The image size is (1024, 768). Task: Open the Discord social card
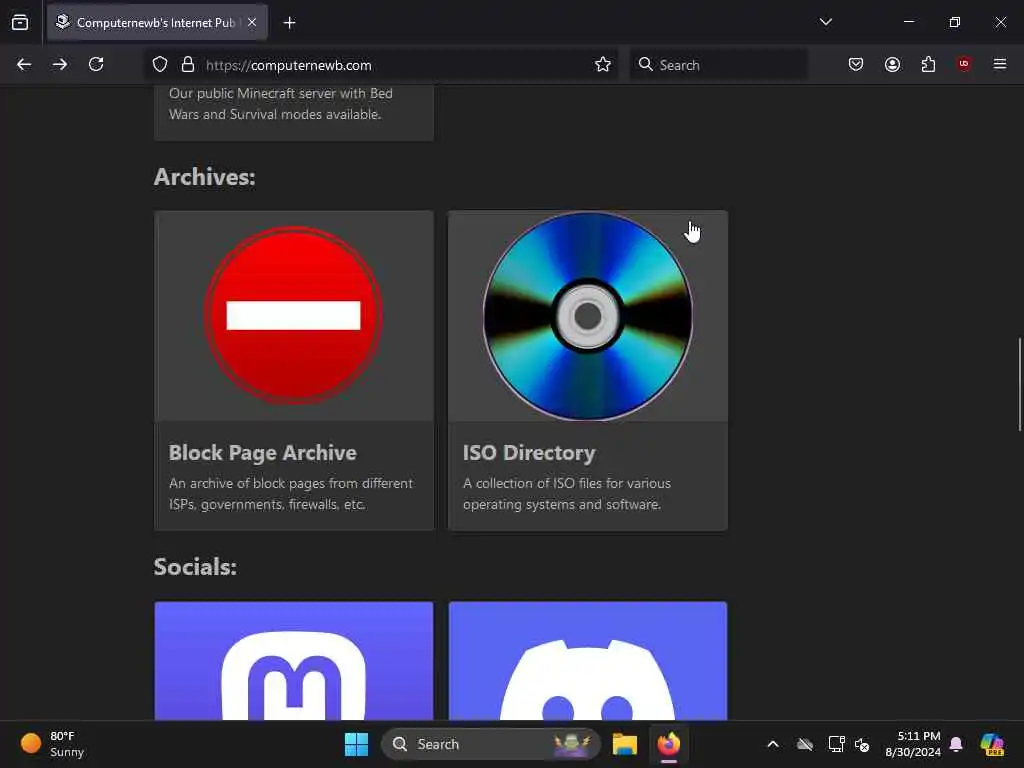pos(588,661)
